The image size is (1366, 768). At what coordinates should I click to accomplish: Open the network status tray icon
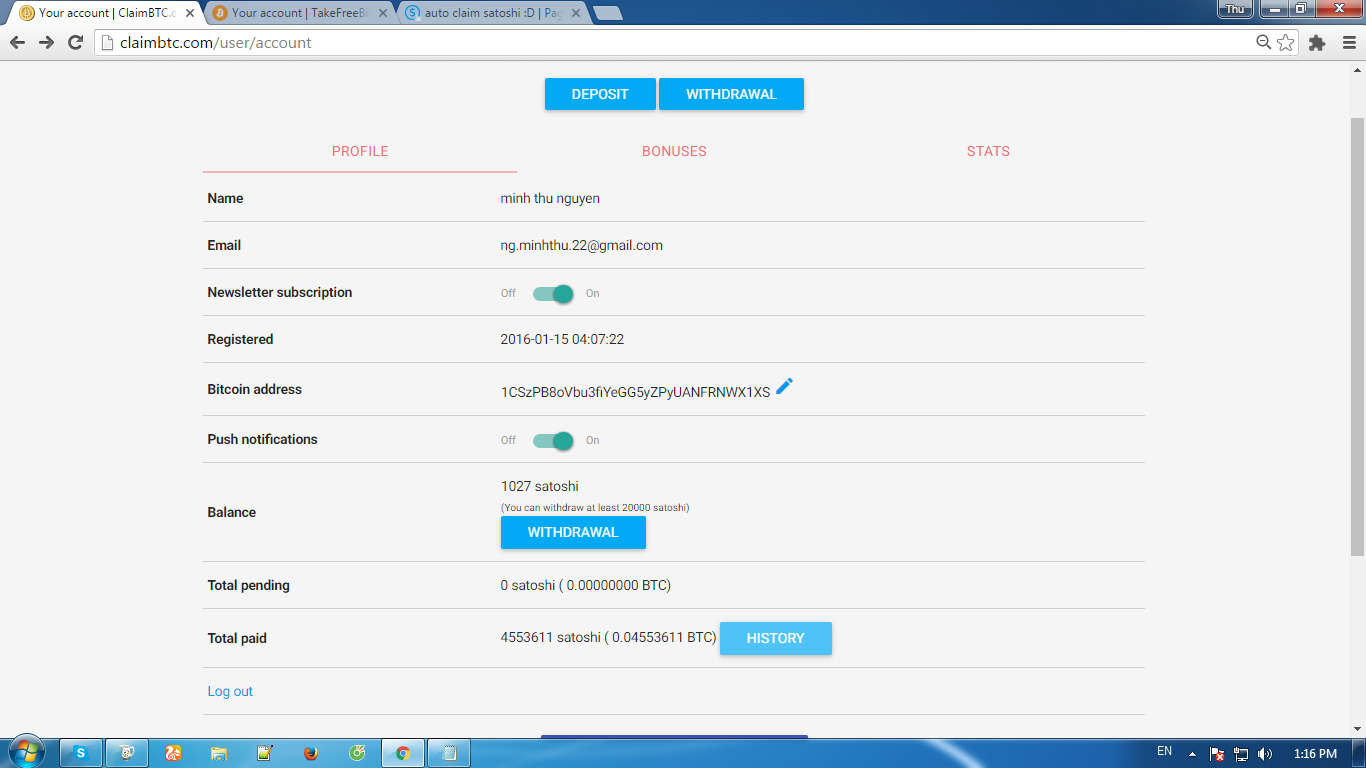pos(1241,754)
